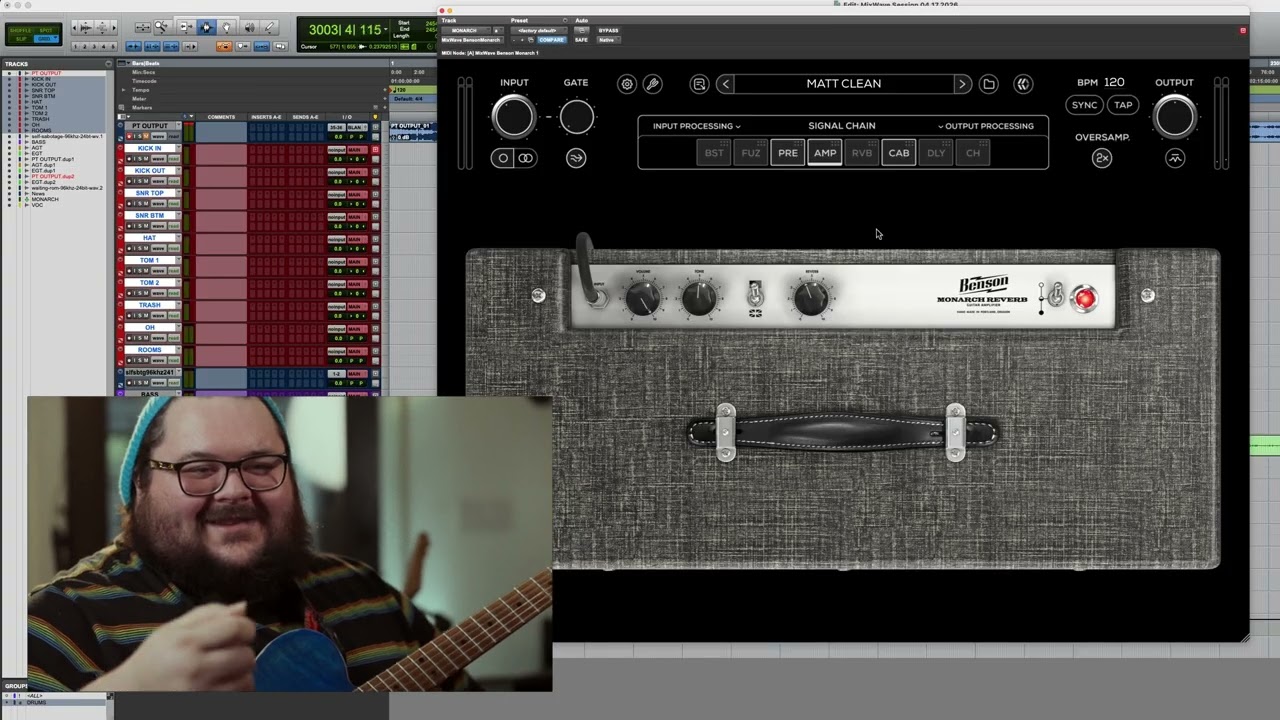Select the SPOT edit mode
Image resolution: width=1280 pixels, height=720 pixels.
coord(47,30)
